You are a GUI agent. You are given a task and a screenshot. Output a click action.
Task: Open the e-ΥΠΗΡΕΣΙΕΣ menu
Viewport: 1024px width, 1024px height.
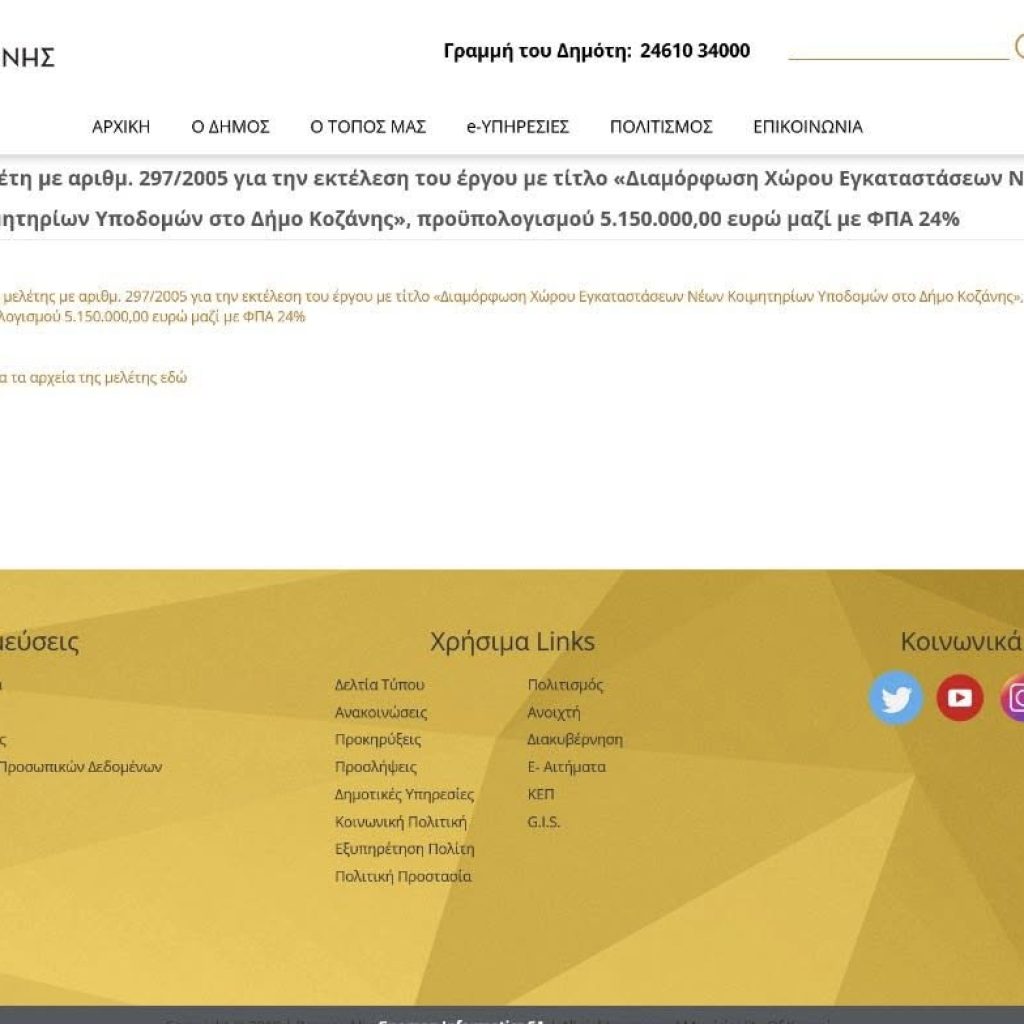click(518, 127)
